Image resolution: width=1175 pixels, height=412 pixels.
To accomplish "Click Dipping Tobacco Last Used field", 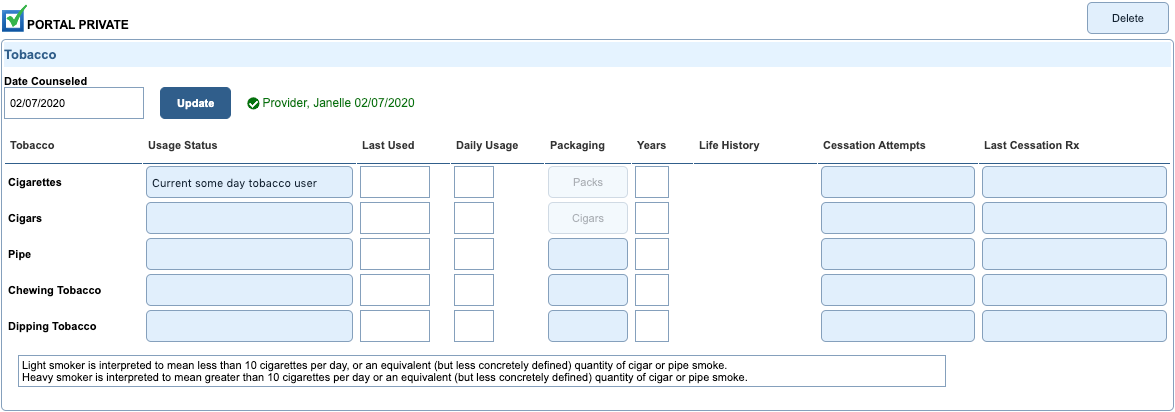I will pyautogui.click(x=394, y=326).
